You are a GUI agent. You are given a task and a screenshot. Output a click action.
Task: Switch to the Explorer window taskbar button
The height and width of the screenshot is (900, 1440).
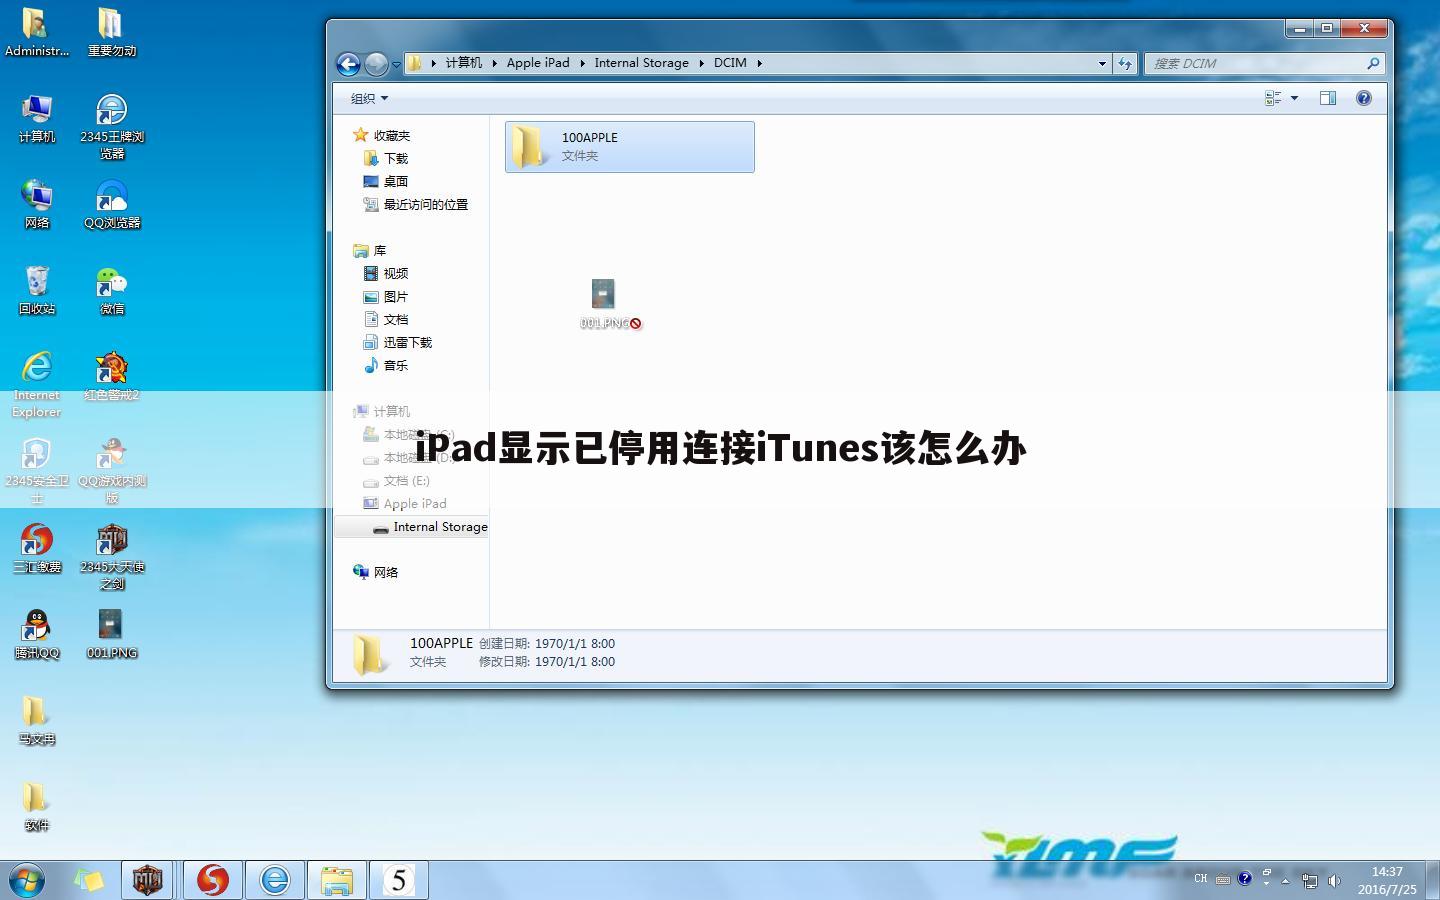(x=337, y=880)
